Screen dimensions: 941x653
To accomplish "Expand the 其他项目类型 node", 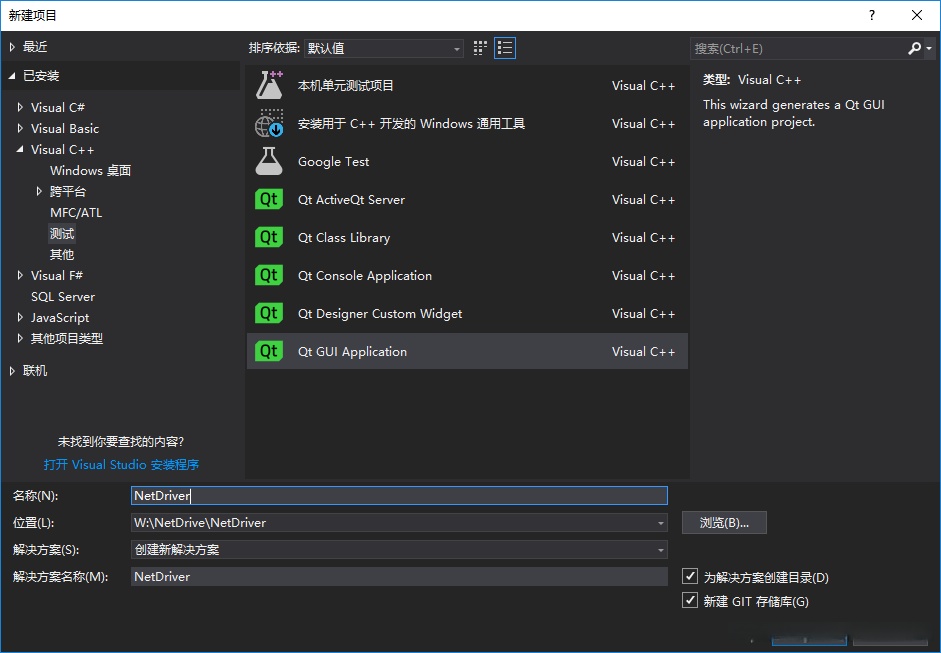I will pyautogui.click(x=20, y=339).
